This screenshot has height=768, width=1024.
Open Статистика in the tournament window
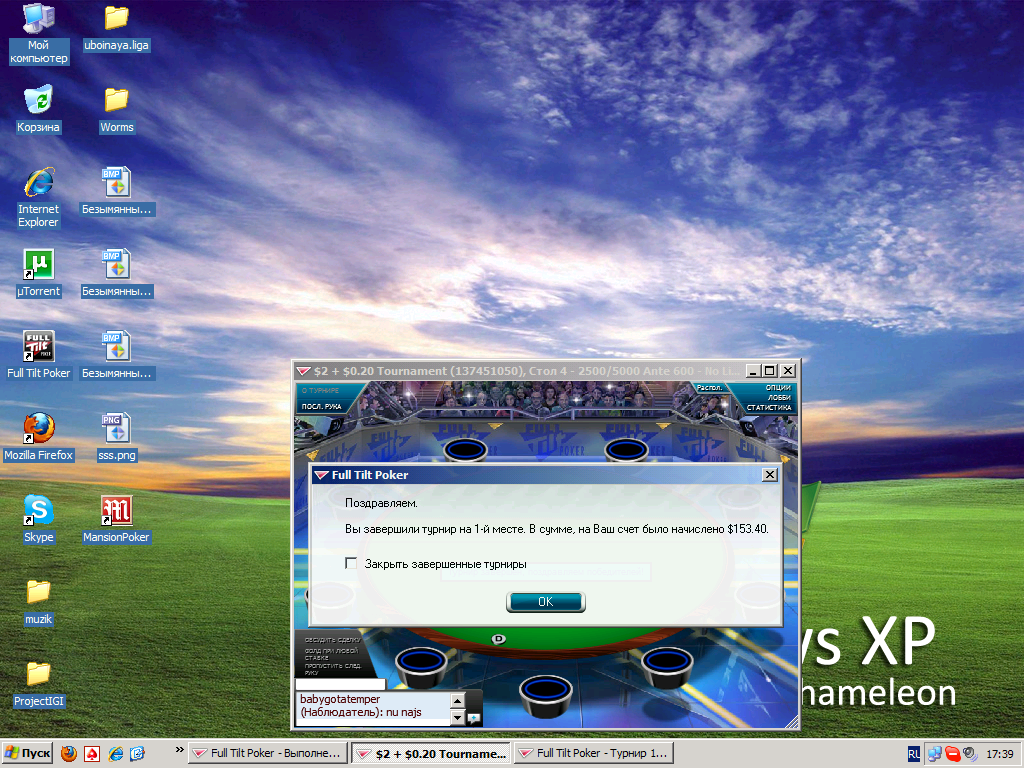click(x=769, y=407)
